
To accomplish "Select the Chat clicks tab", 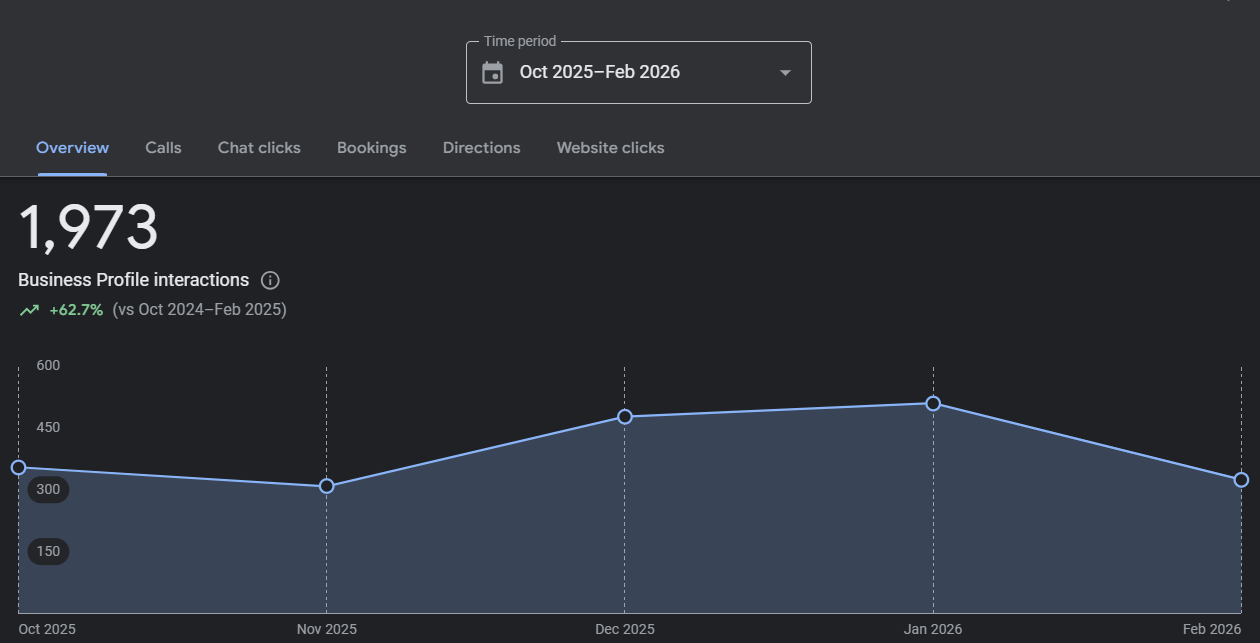I will (259, 148).
